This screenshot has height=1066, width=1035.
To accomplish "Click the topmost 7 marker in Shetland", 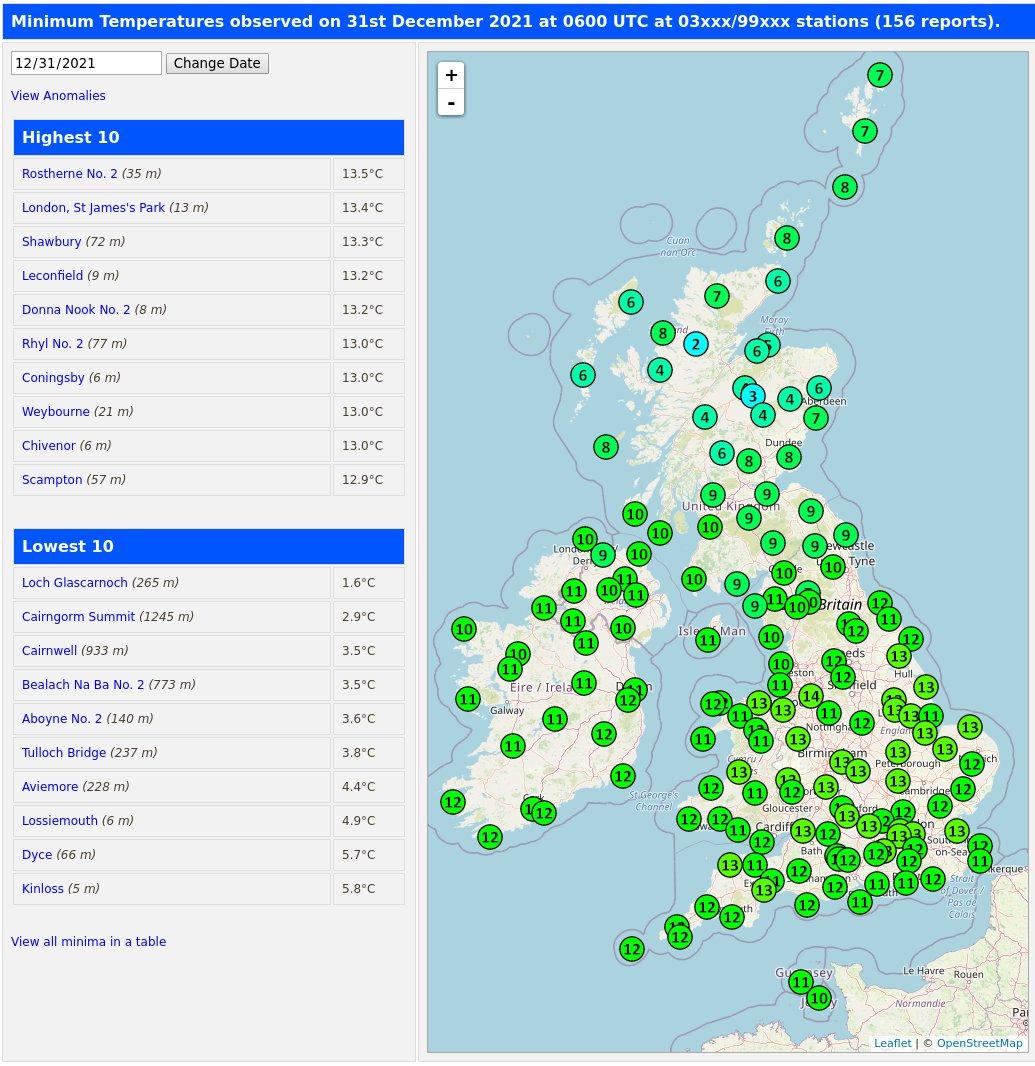I will [x=880, y=75].
